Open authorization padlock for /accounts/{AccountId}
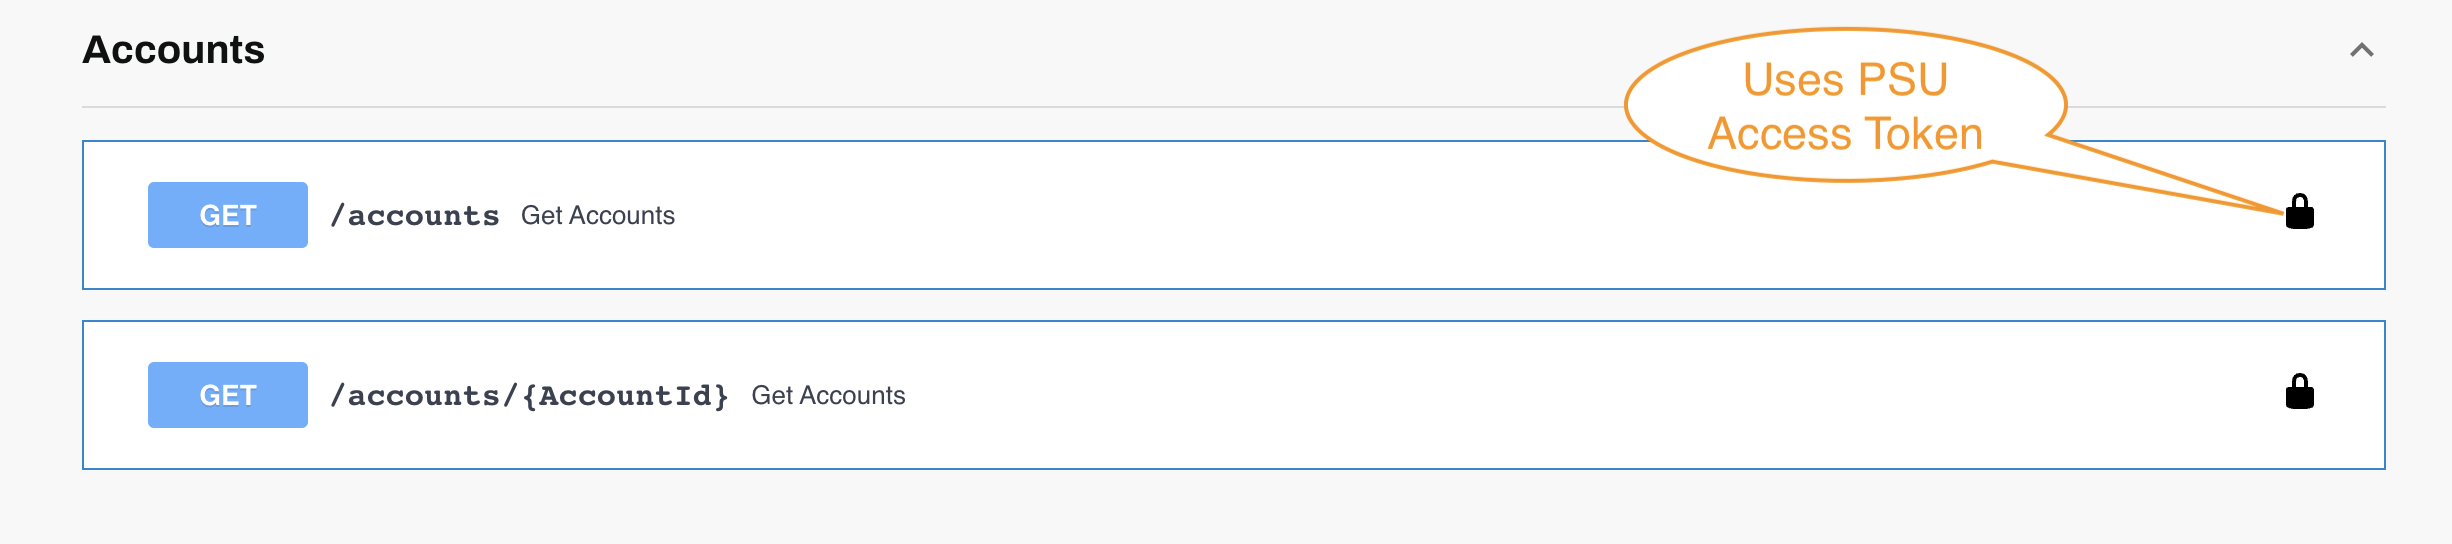The width and height of the screenshot is (2452, 544). click(2300, 392)
